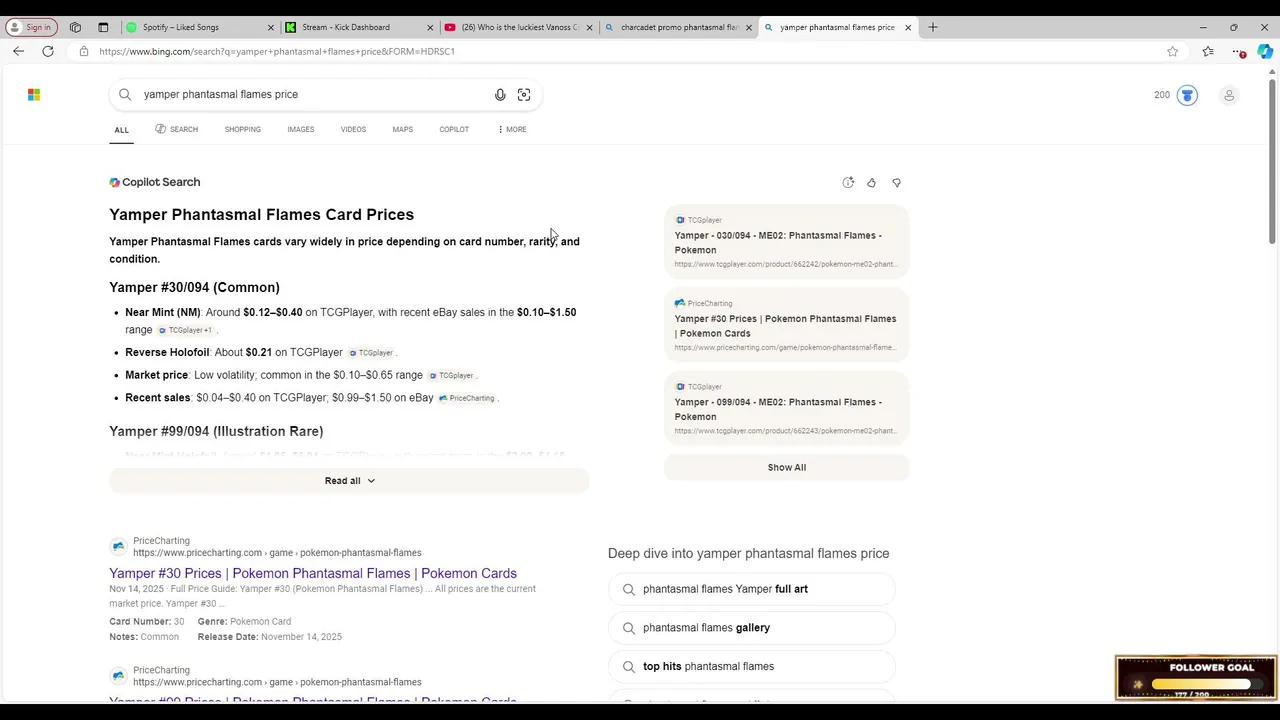Click the Copilot Search label
Screen dimensions: 1280x720
pyautogui.click(x=155, y=182)
